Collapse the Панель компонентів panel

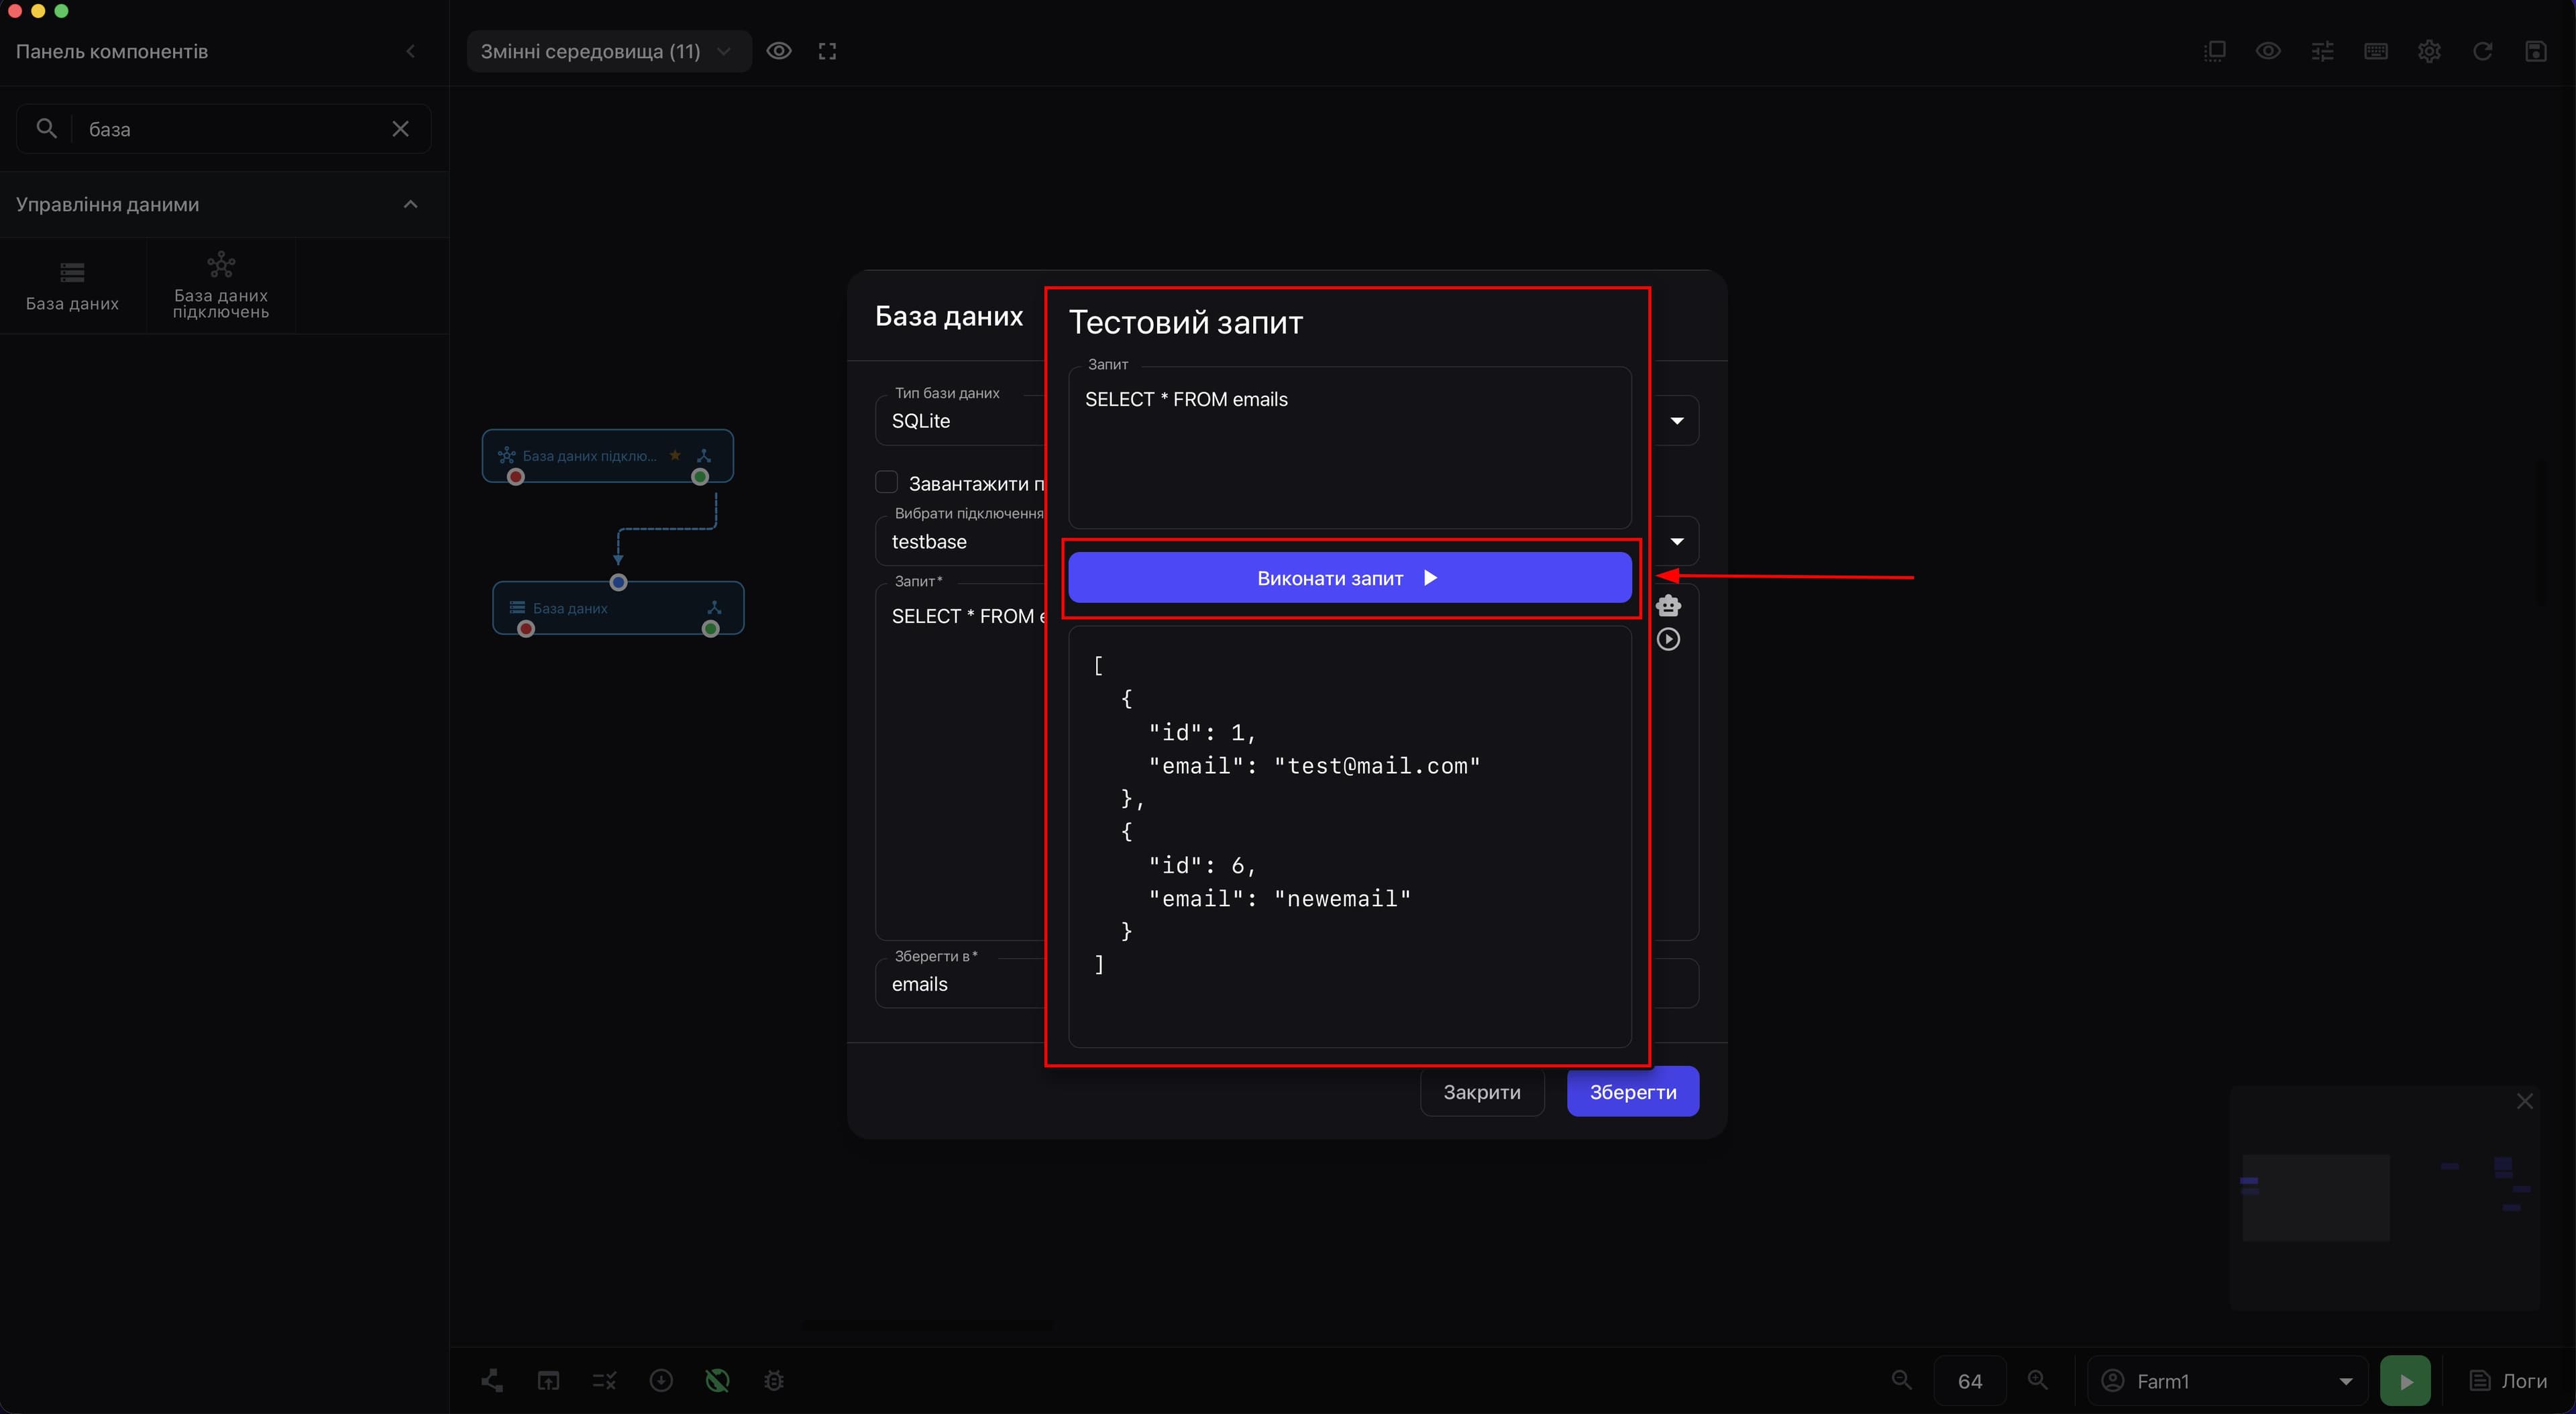point(410,51)
